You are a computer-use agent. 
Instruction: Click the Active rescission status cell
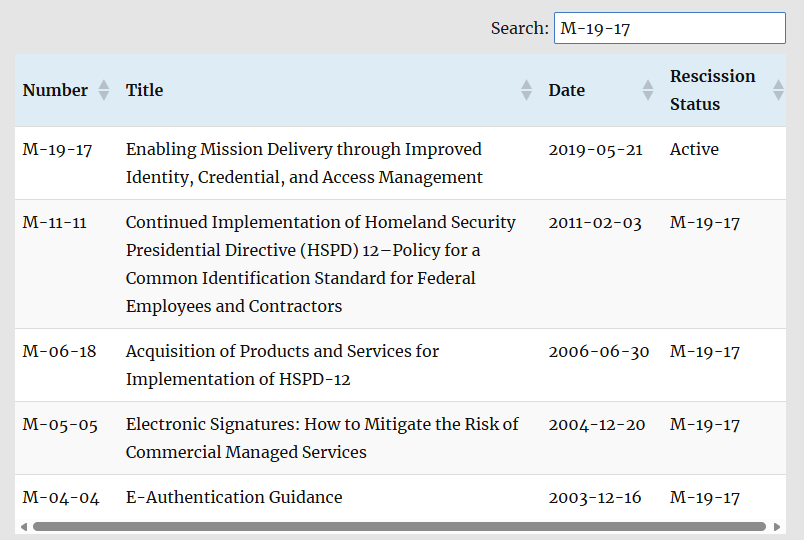(694, 149)
